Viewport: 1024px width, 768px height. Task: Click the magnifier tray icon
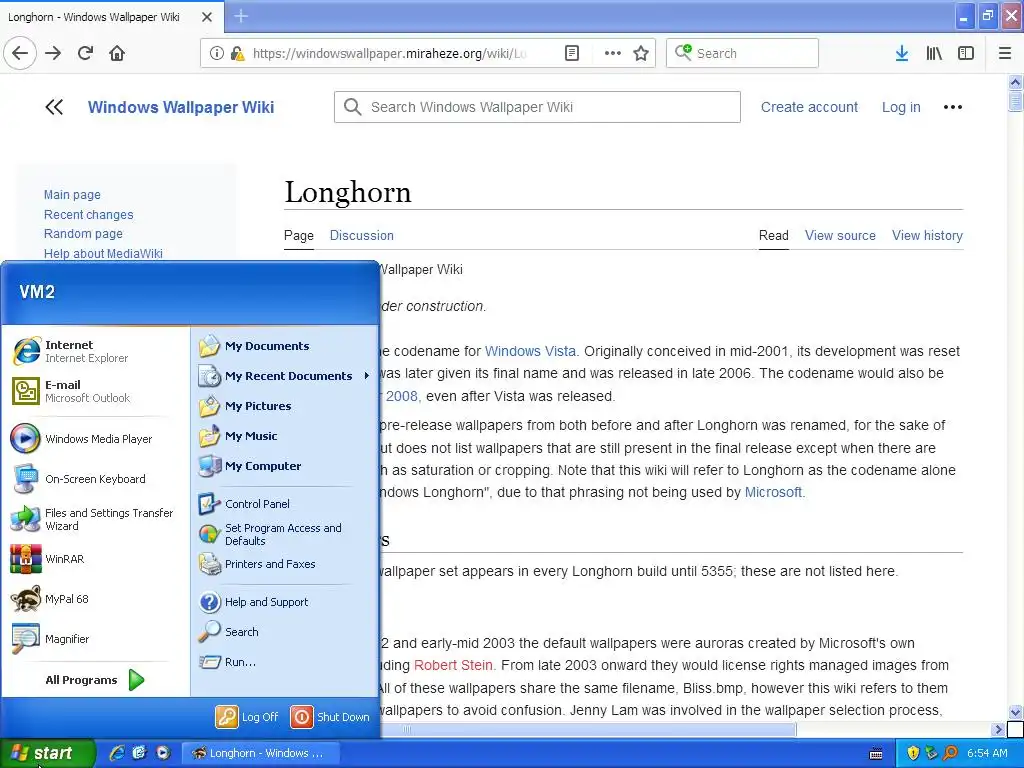(950, 753)
